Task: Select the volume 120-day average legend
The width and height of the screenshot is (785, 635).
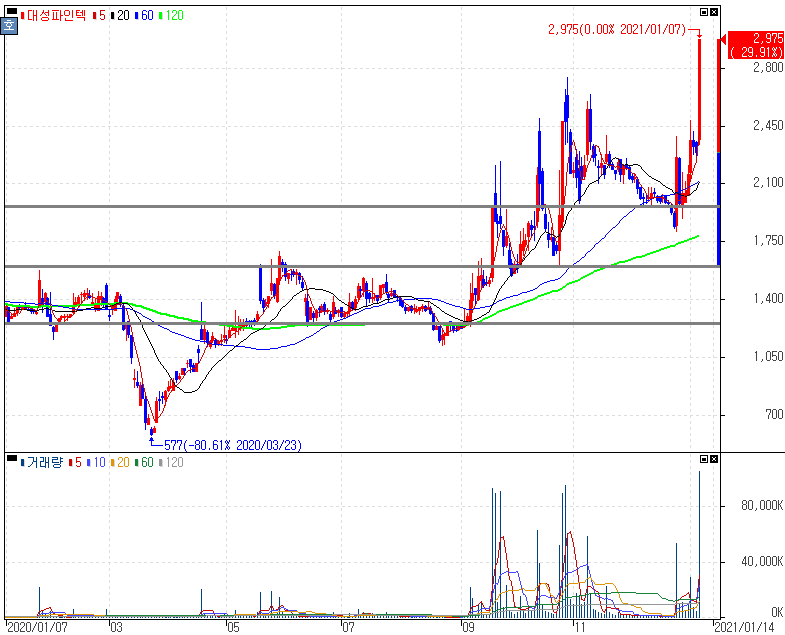Action: click(171, 462)
